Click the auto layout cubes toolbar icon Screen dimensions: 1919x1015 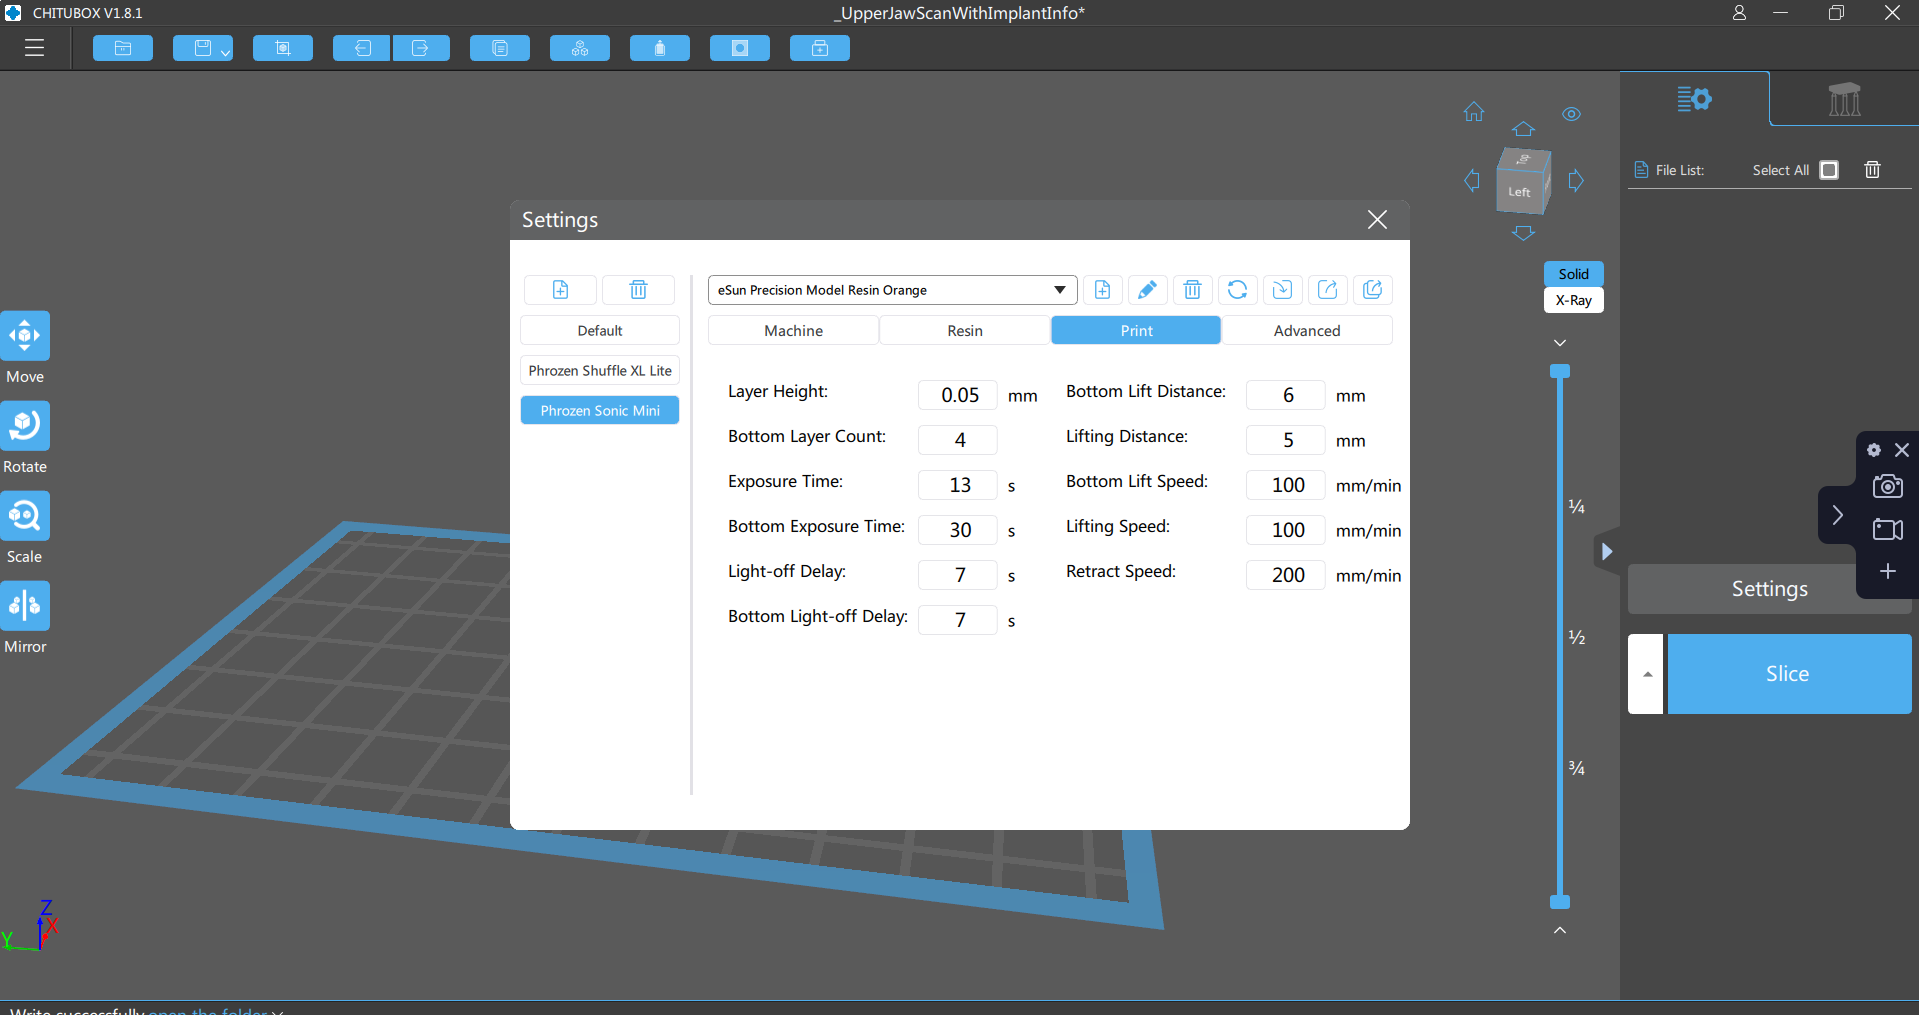pos(580,48)
